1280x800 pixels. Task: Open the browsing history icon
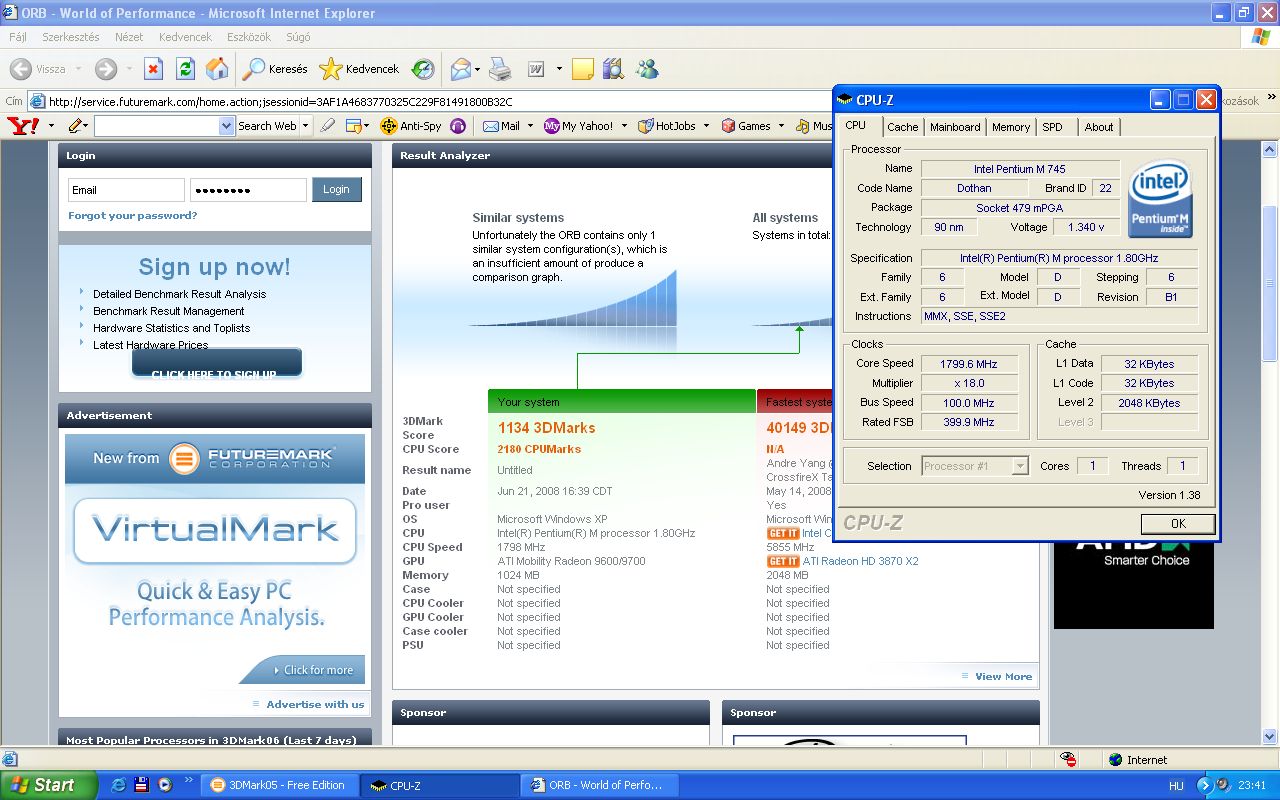[423, 69]
